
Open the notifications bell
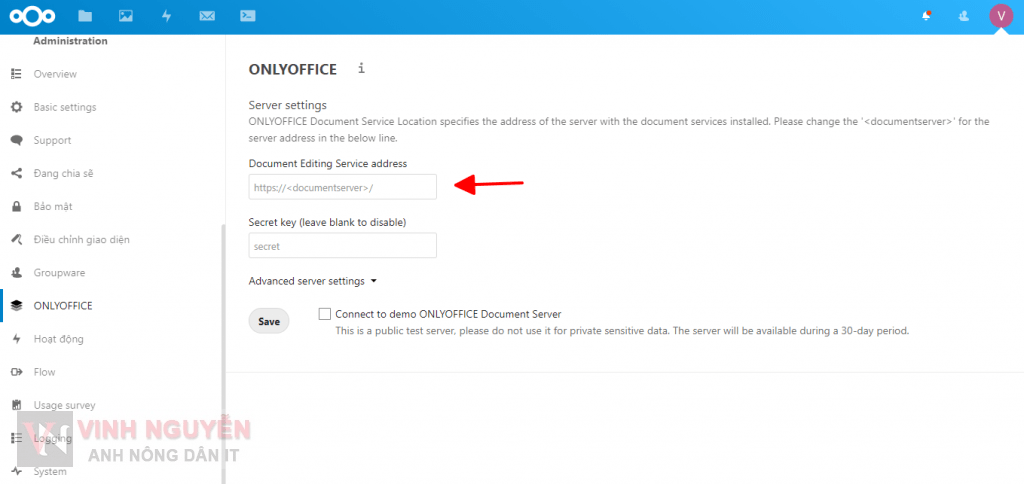927,16
